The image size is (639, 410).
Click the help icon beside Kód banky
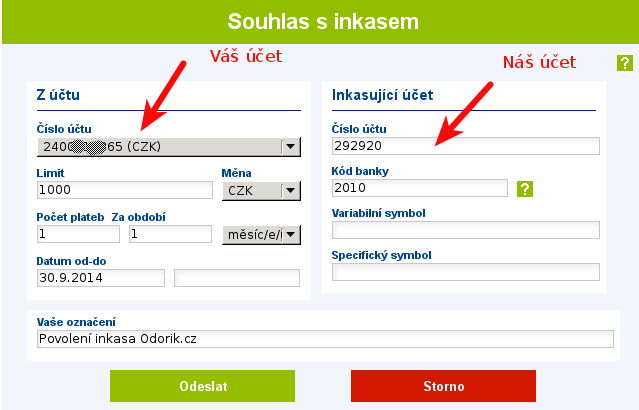[525, 189]
